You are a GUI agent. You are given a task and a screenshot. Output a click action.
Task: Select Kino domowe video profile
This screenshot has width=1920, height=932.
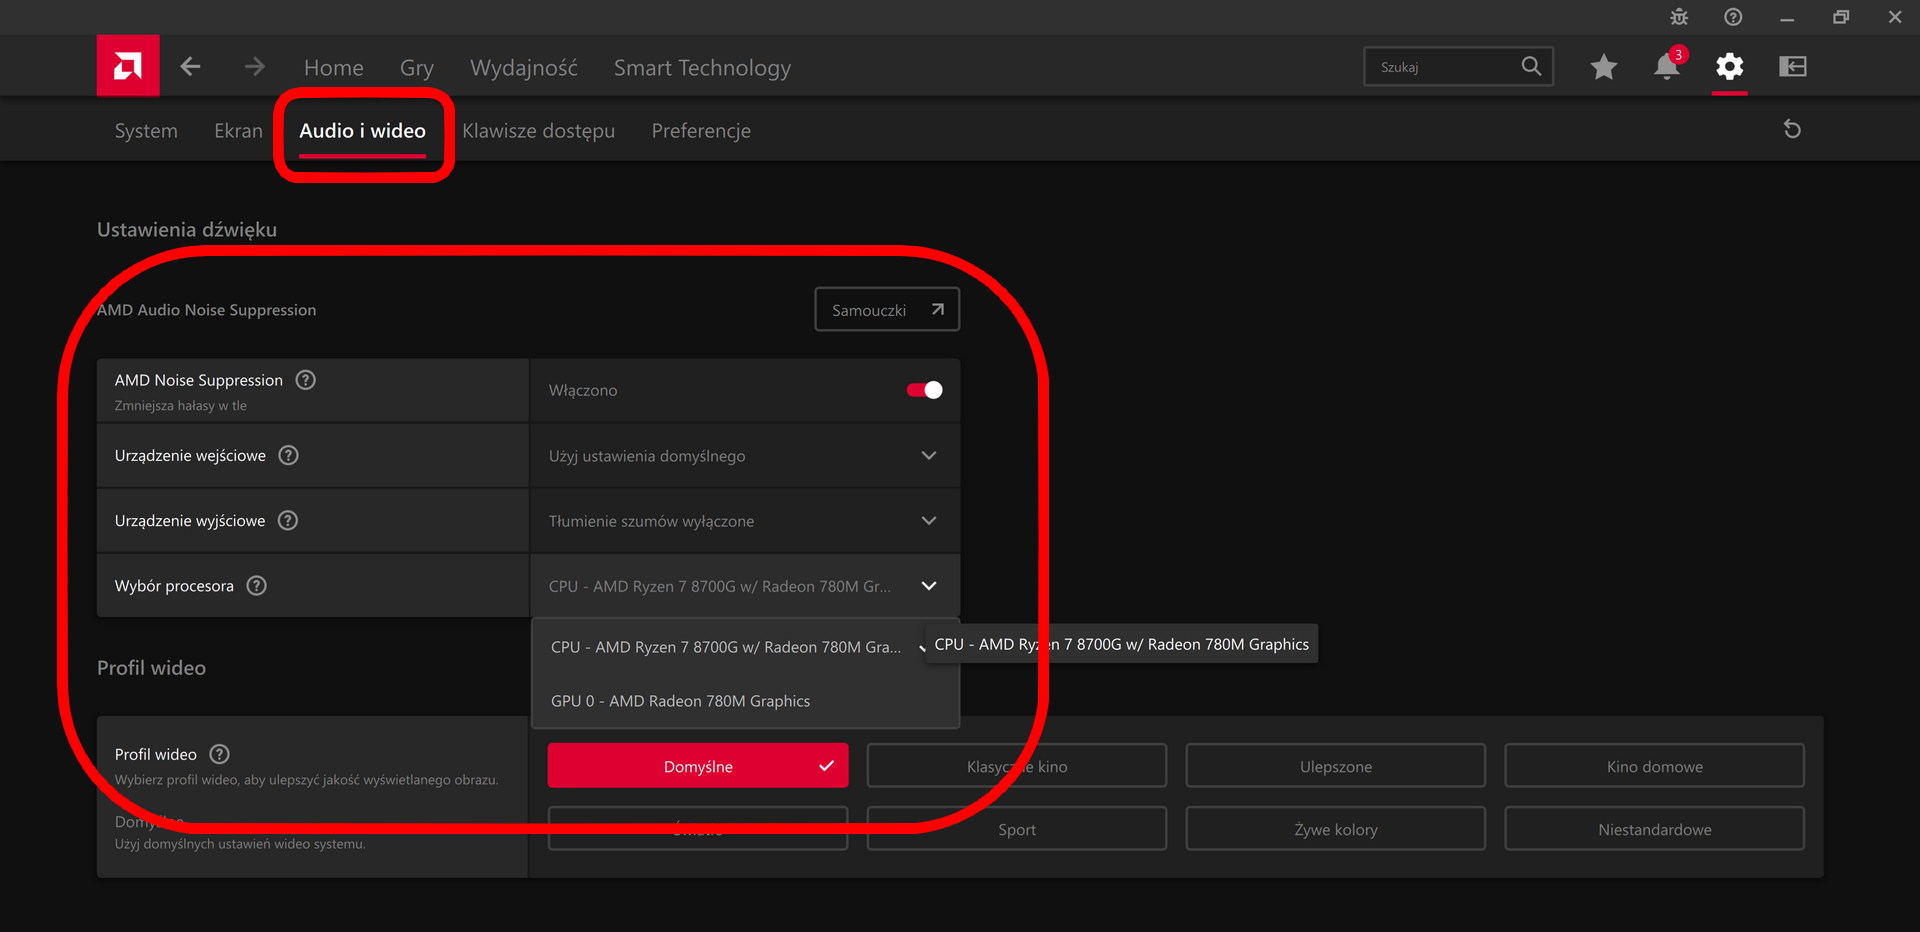pos(1655,766)
